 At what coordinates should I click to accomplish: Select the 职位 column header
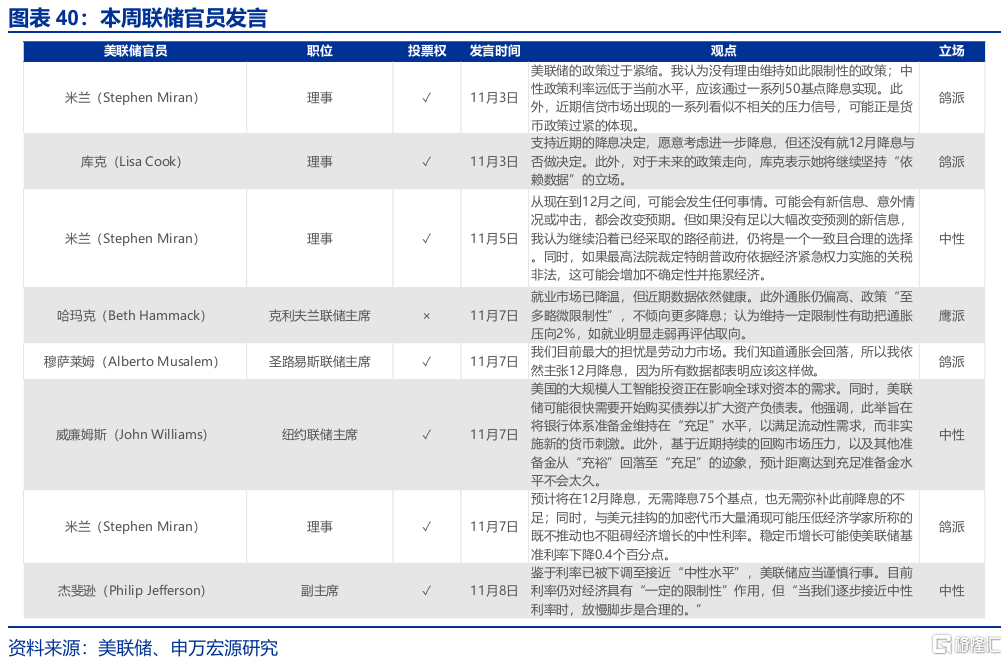click(x=320, y=51)
